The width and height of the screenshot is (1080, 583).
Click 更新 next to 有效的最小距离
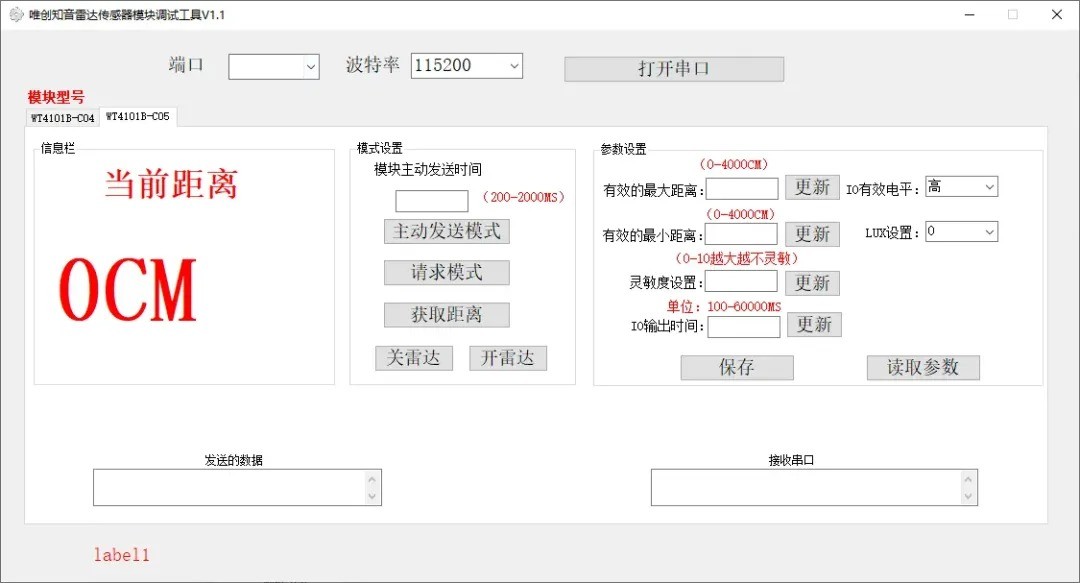(x=812, y=234)
